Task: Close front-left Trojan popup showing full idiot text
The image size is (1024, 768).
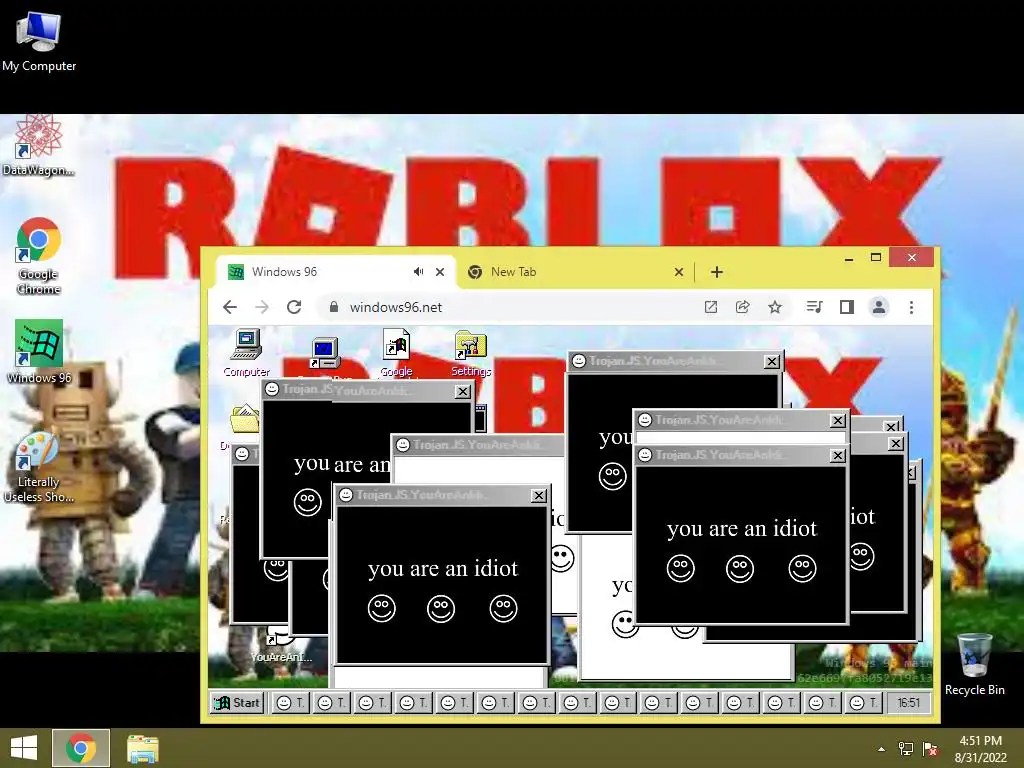Action: point(538,496)
